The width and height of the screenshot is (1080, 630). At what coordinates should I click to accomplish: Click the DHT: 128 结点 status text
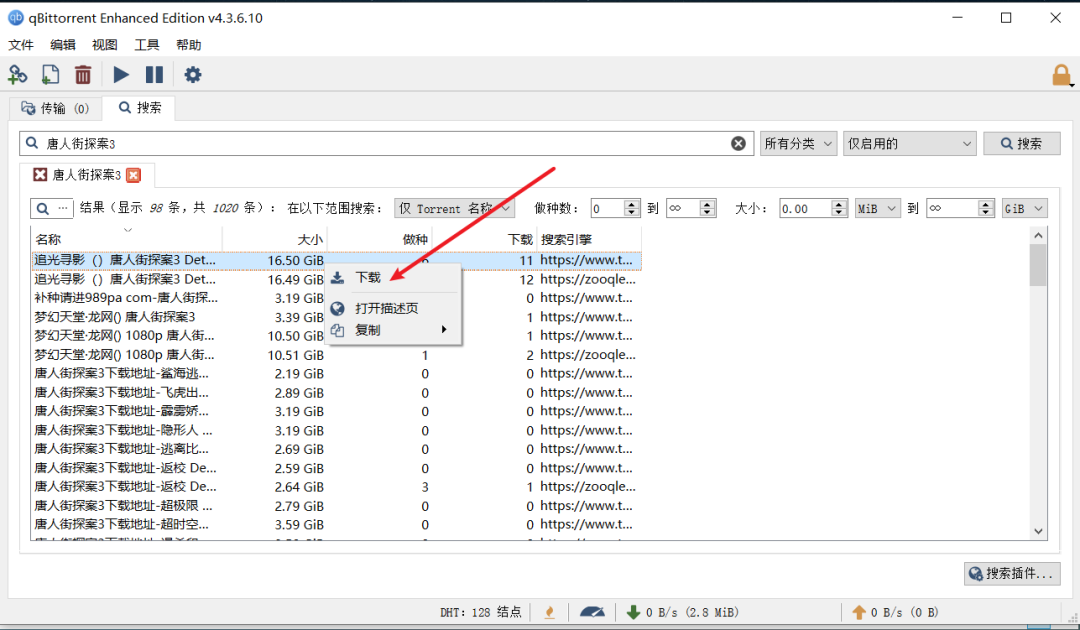481,612
